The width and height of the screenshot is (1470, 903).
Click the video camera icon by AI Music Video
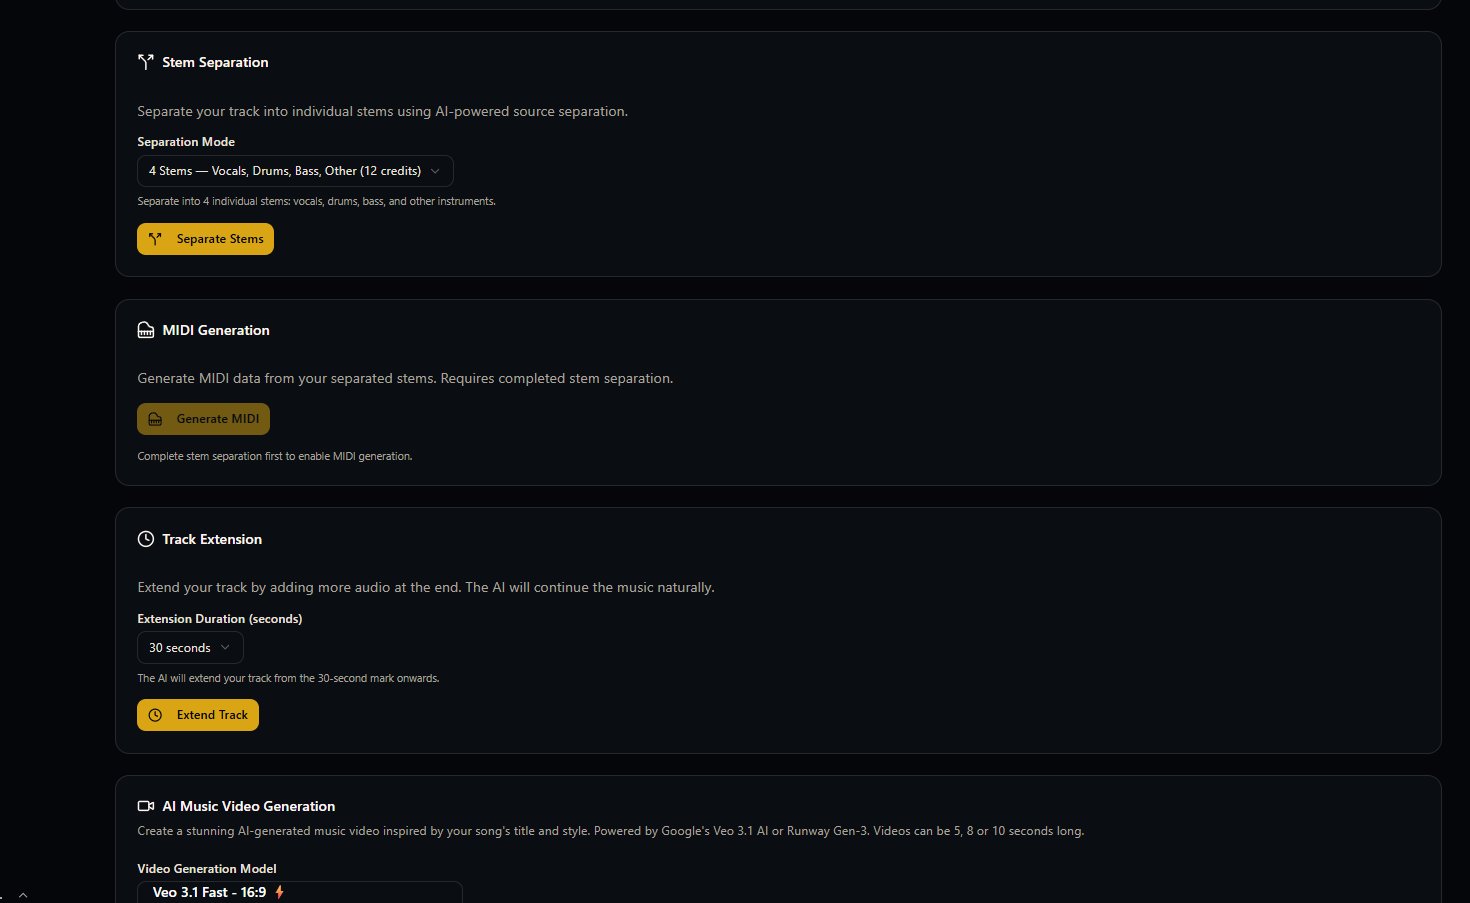(146, 806)
